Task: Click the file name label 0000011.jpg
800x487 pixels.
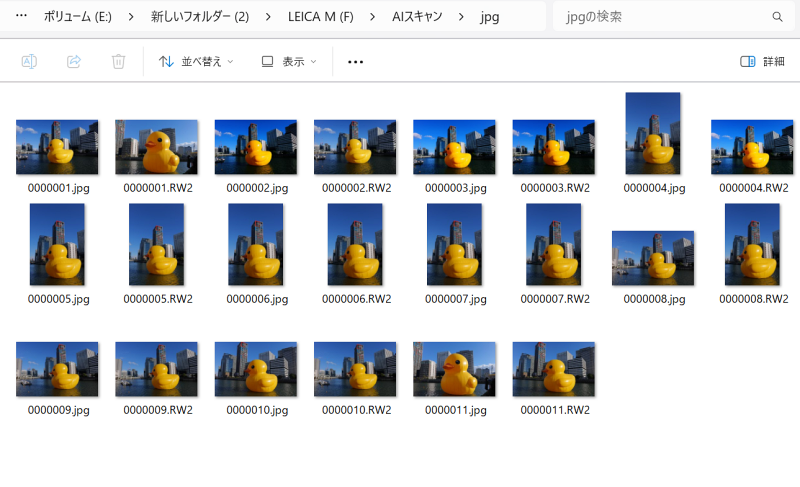Action: coord(456,411)
